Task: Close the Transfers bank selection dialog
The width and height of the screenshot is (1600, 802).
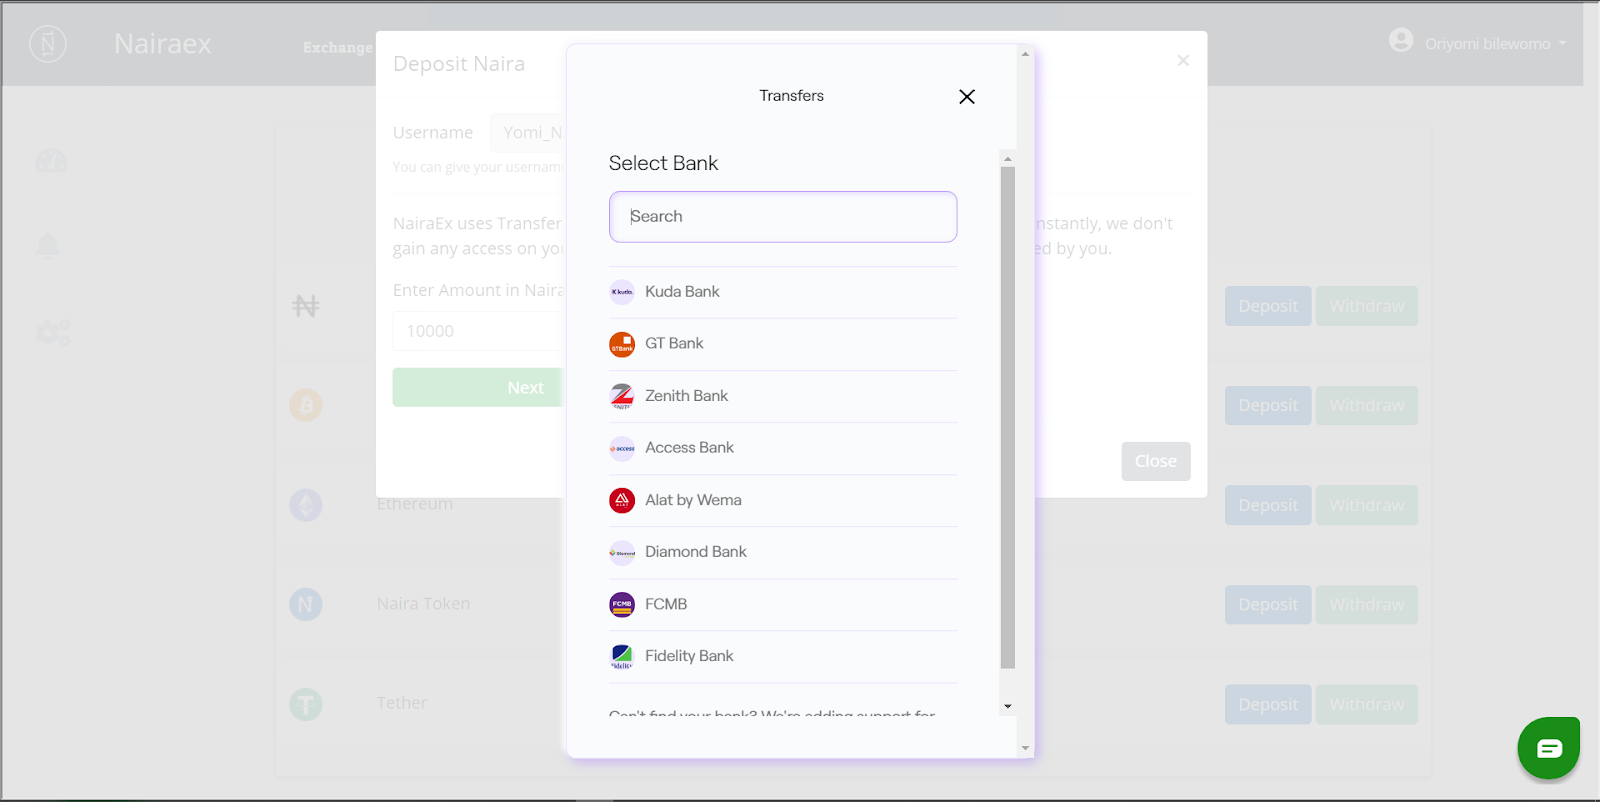Action: [966, 97]
